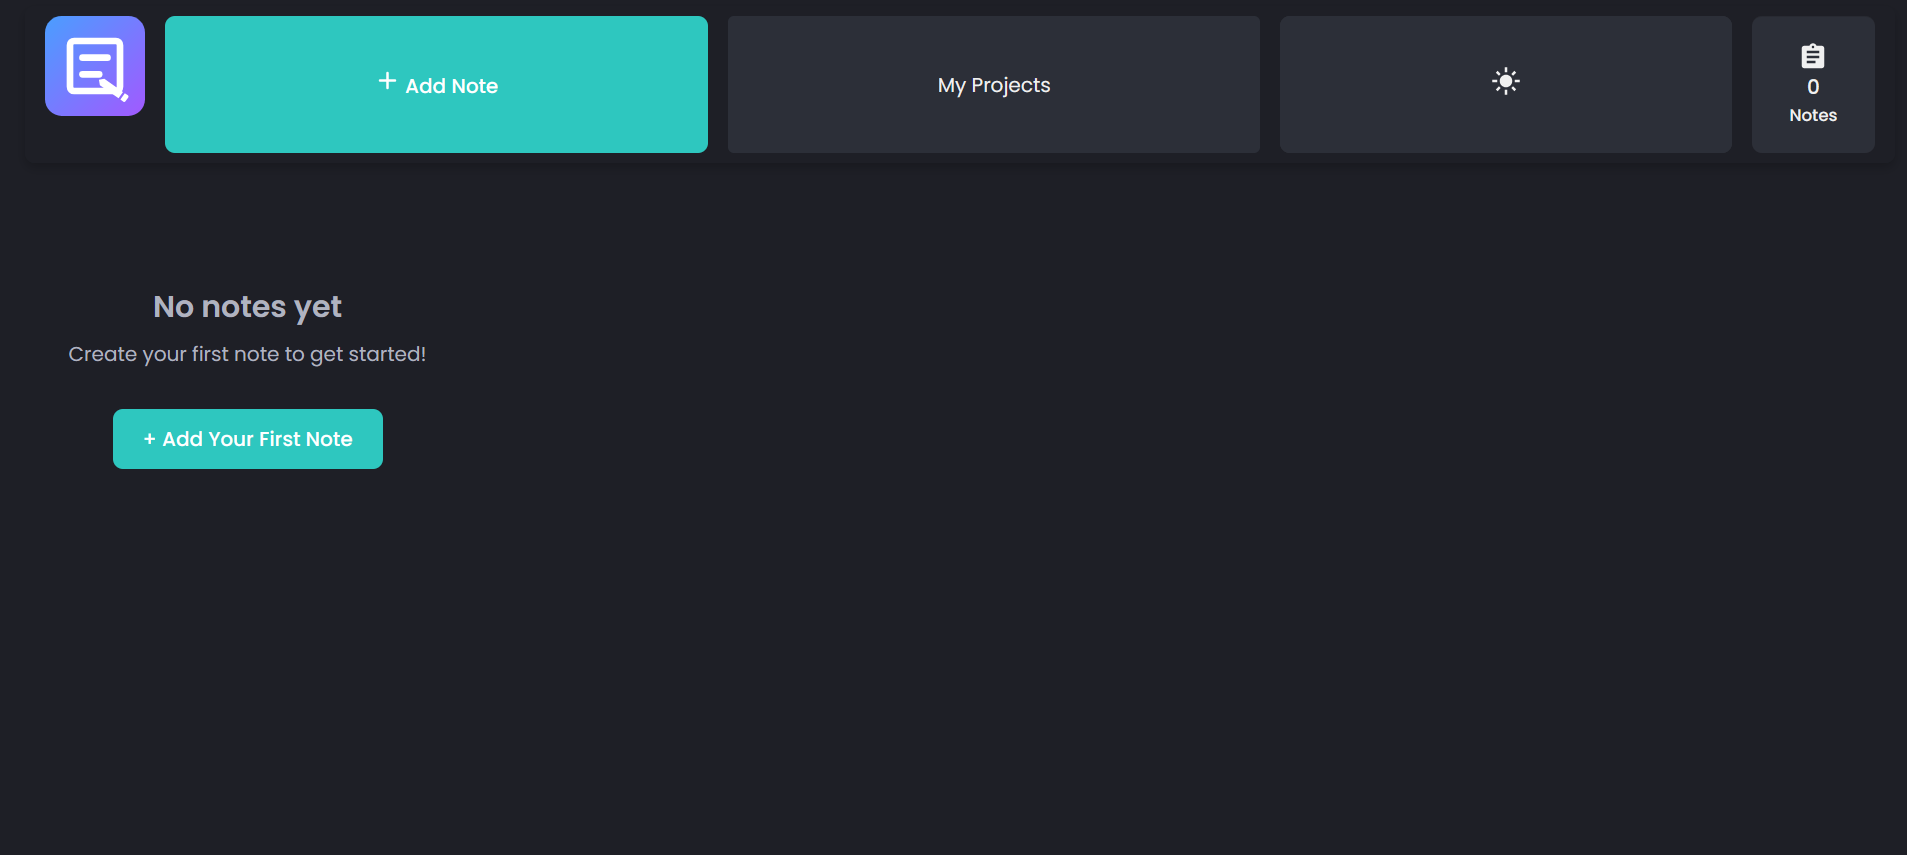Click the word yet in the empty-state heading
1907x855 pixels.
tap(318, 307)
